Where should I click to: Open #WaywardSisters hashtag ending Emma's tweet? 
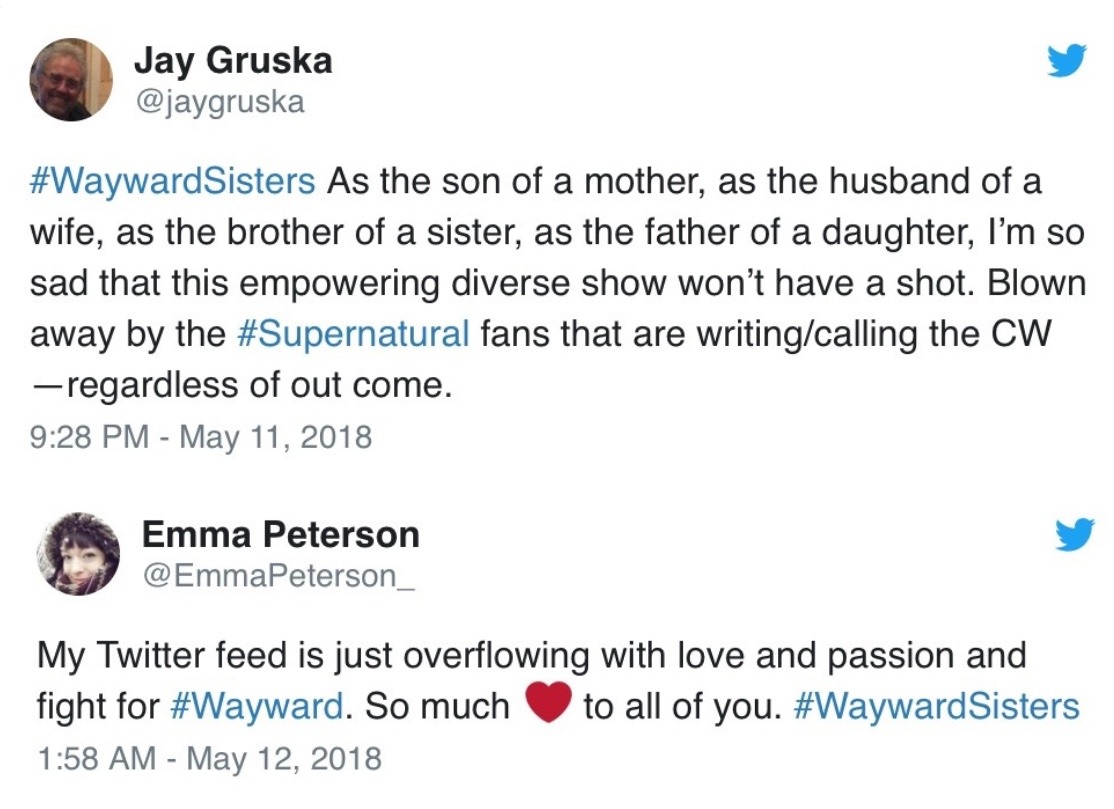click(937, 706)
